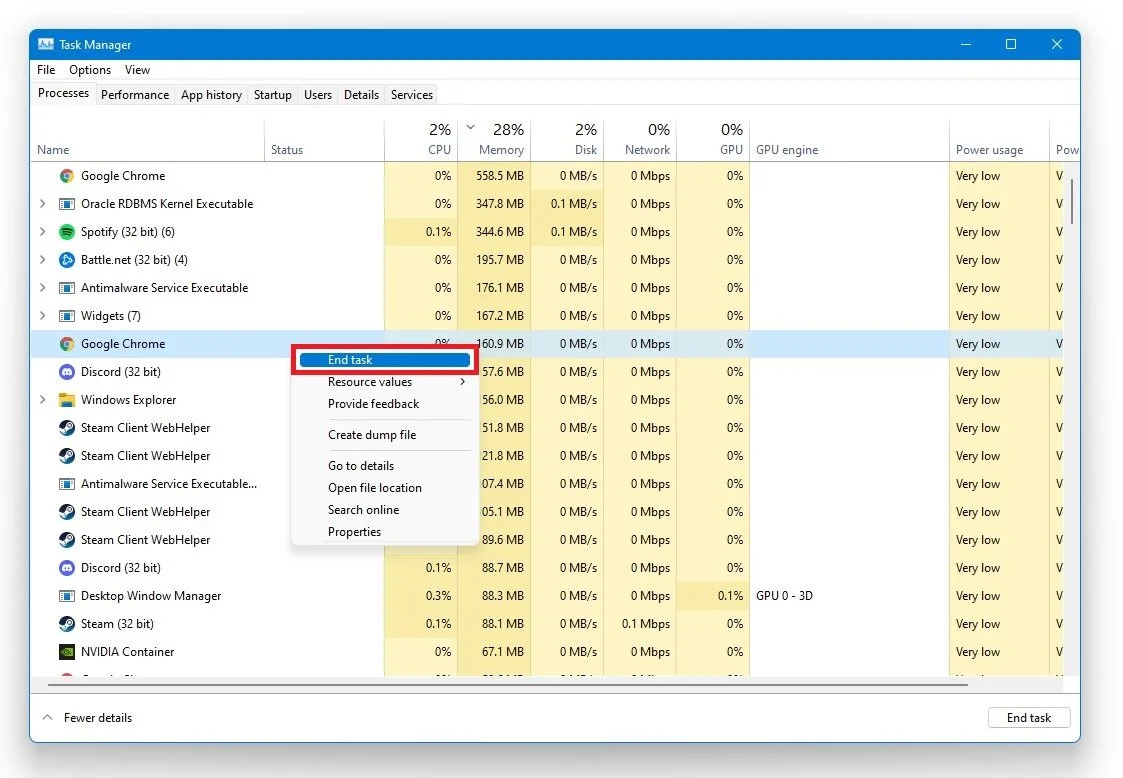Expand the Windows Explorer process group
Image resolution: width=1123 pixels, height=778 pixels.
42,400
